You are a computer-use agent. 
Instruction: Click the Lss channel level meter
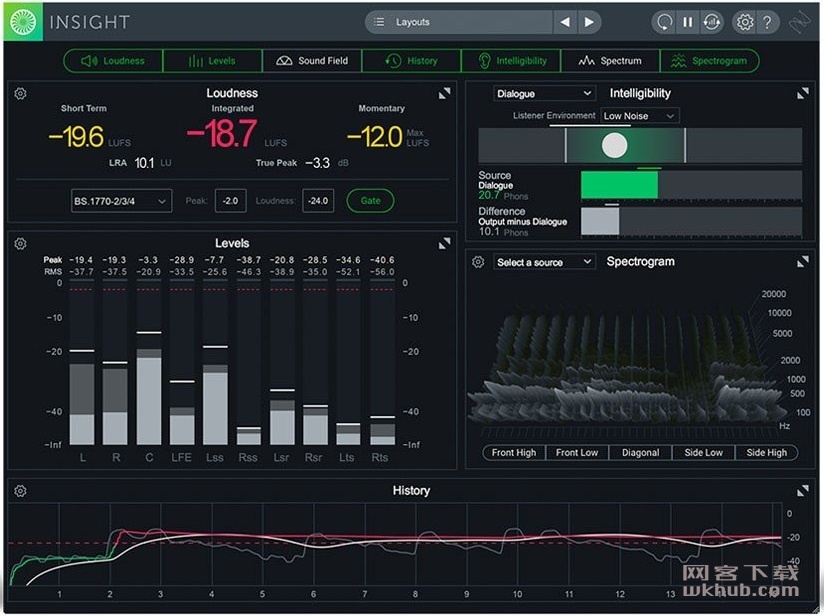click(215, 363)
